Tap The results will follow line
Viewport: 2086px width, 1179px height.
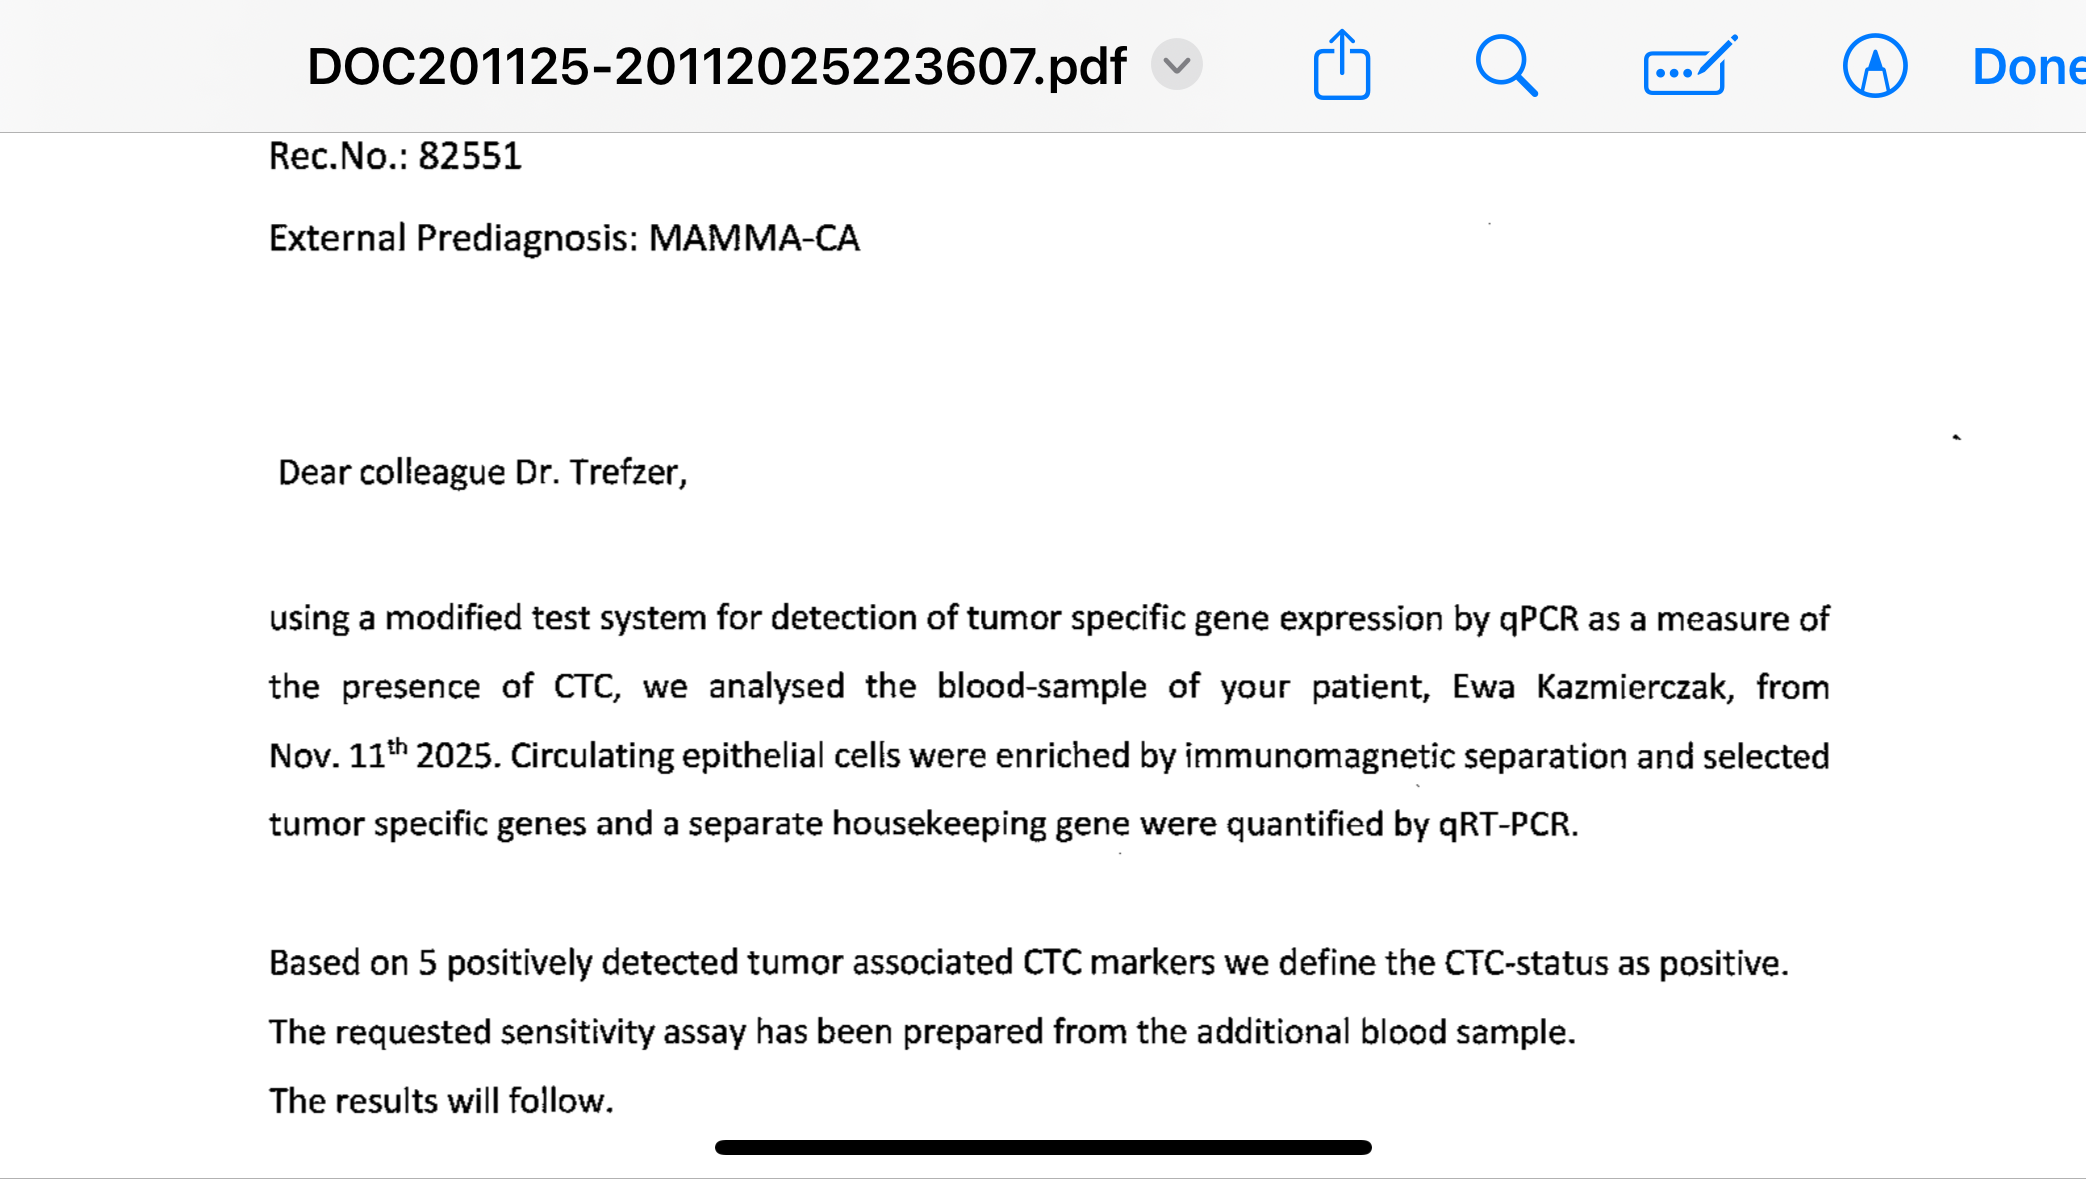click(441, 1100)
